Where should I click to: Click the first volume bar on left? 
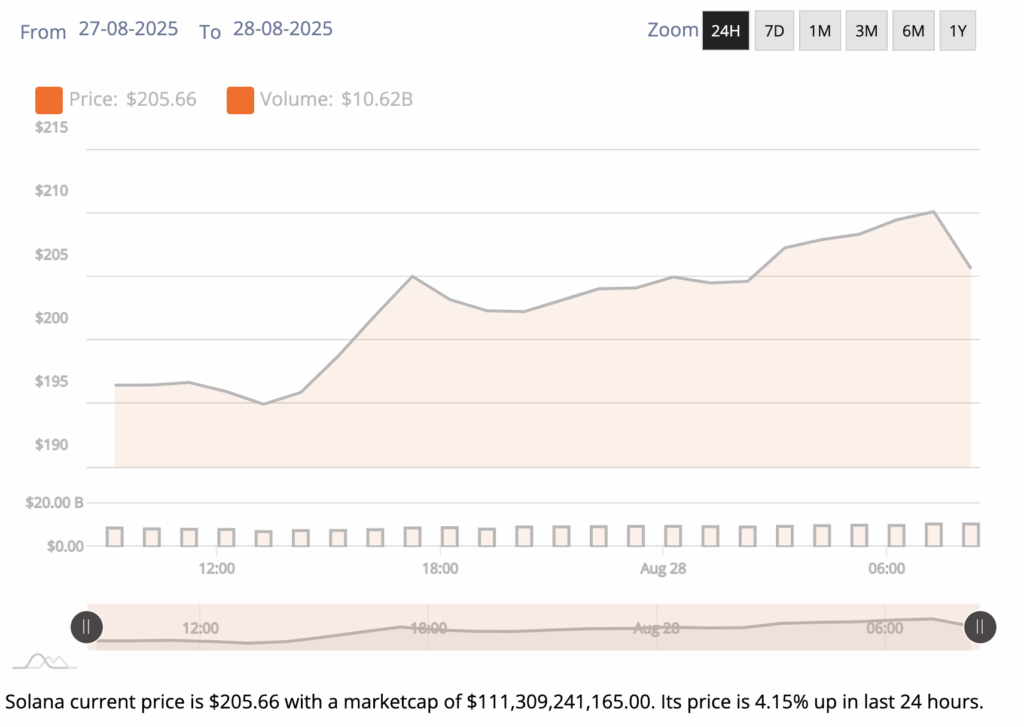[115, 537]
